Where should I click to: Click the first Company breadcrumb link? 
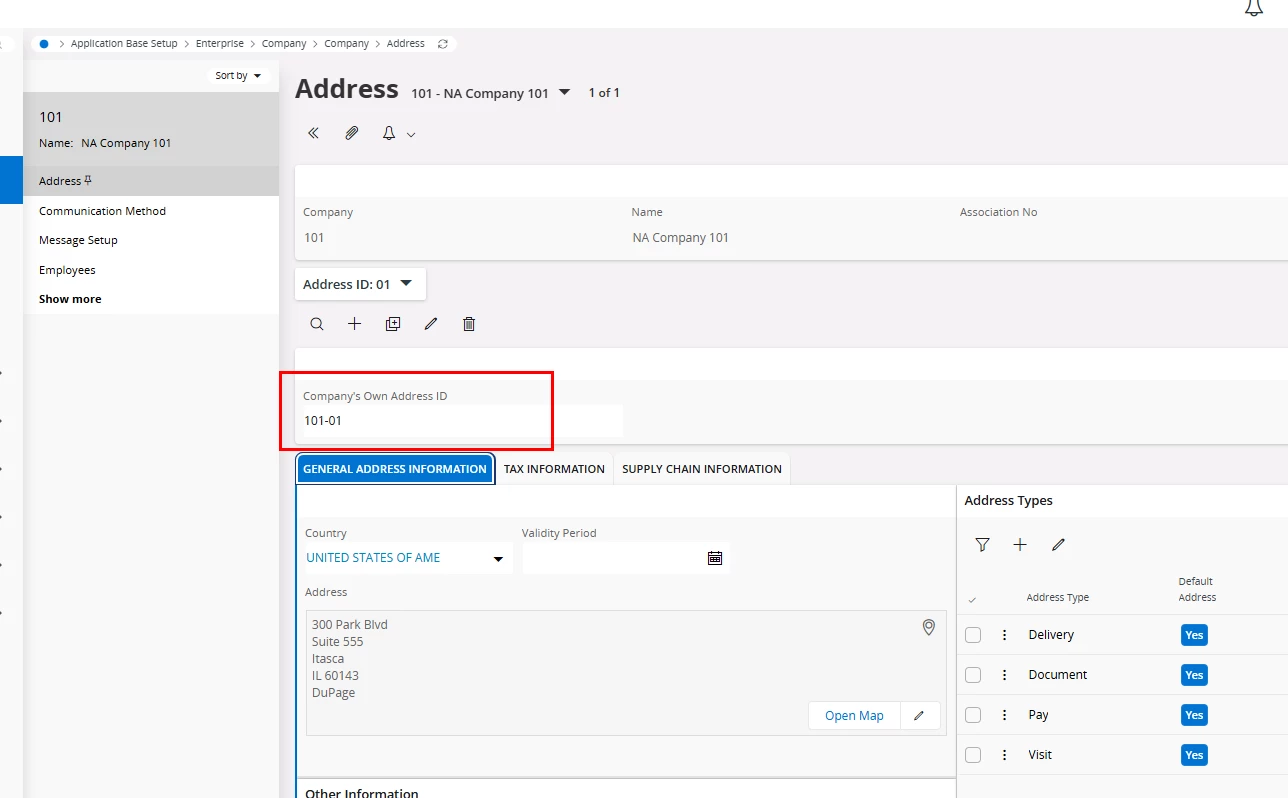coord(284,44)
